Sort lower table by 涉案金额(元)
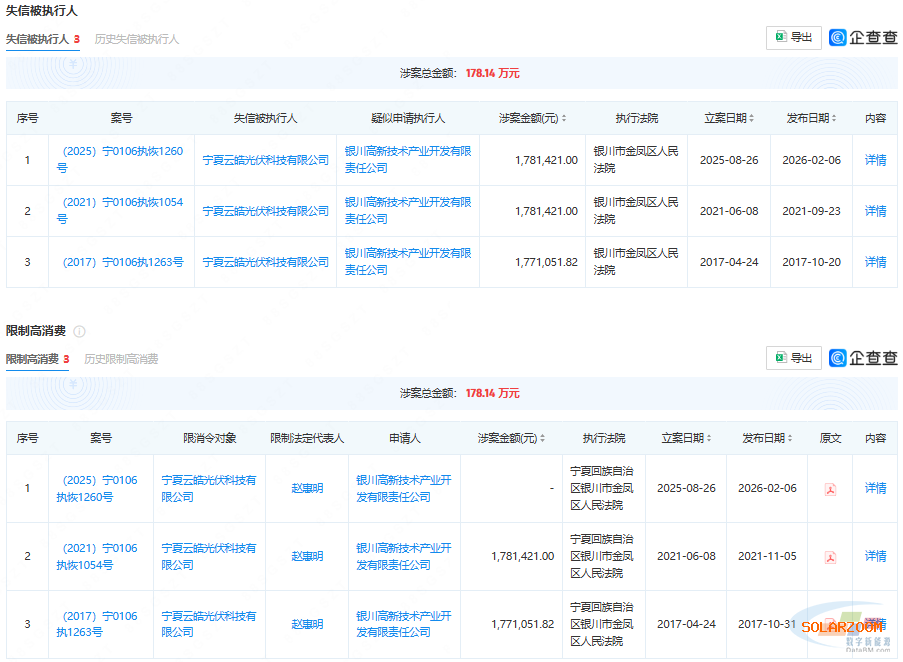The height and width of the screenshot is (662, 903). click(543, 439)
